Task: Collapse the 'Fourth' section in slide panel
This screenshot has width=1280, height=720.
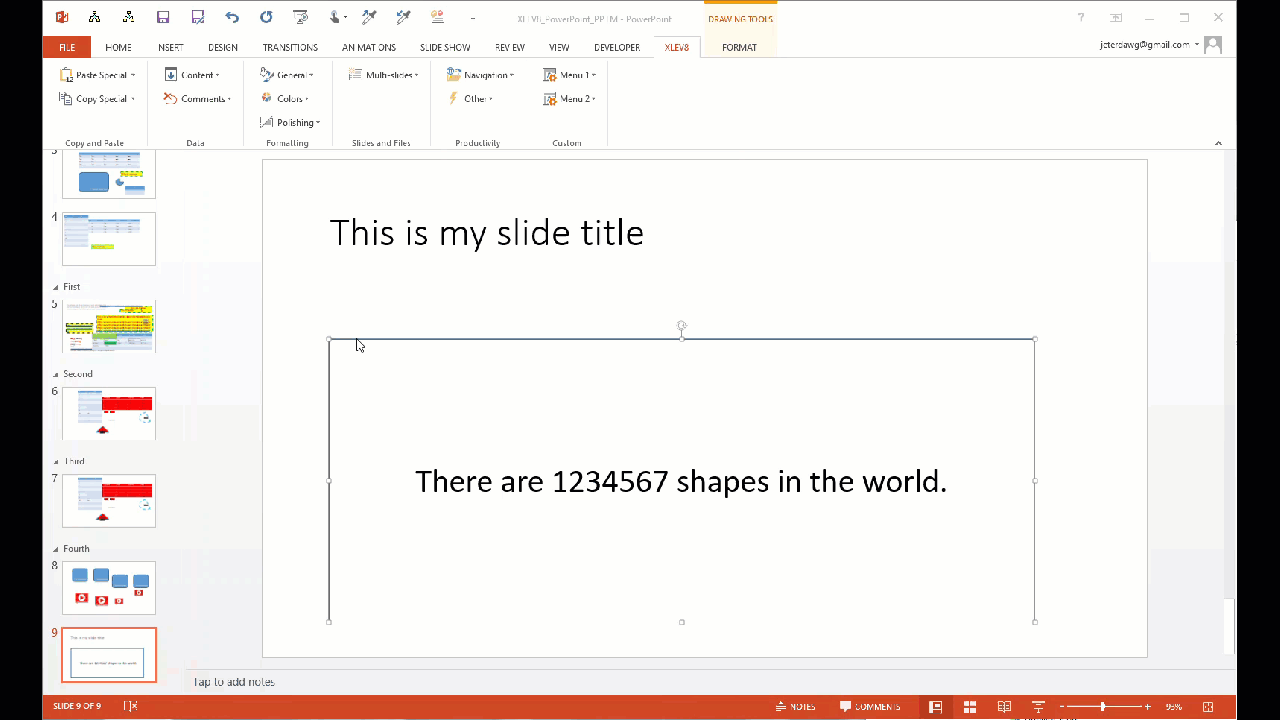Action: [55, 549]
